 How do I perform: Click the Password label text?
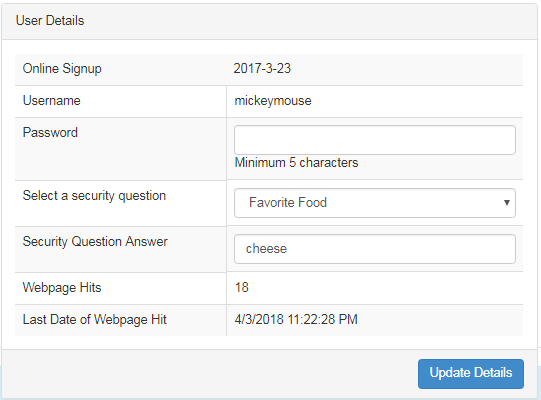[50, 133]
